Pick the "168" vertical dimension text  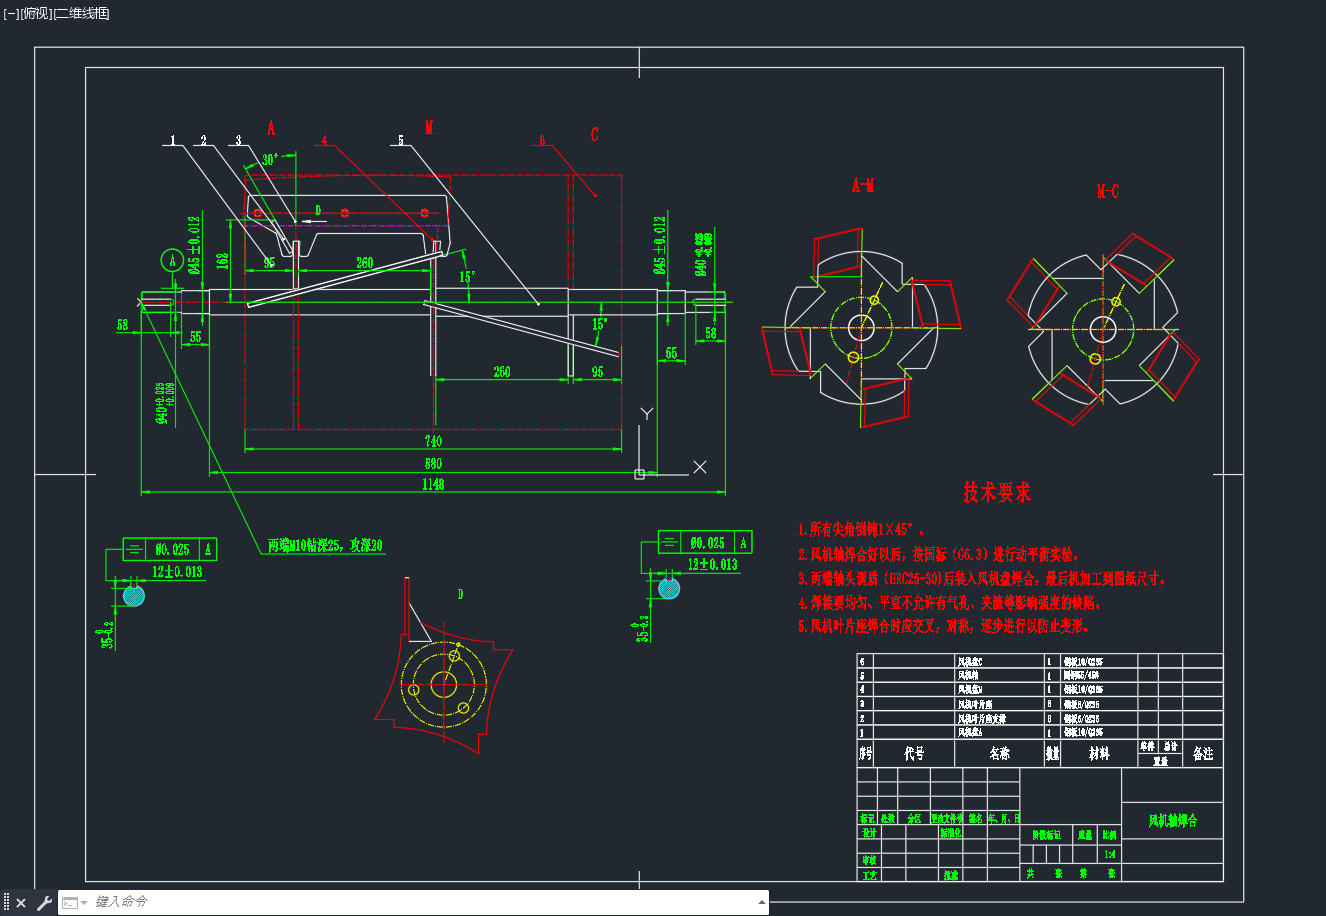[222, 259]
